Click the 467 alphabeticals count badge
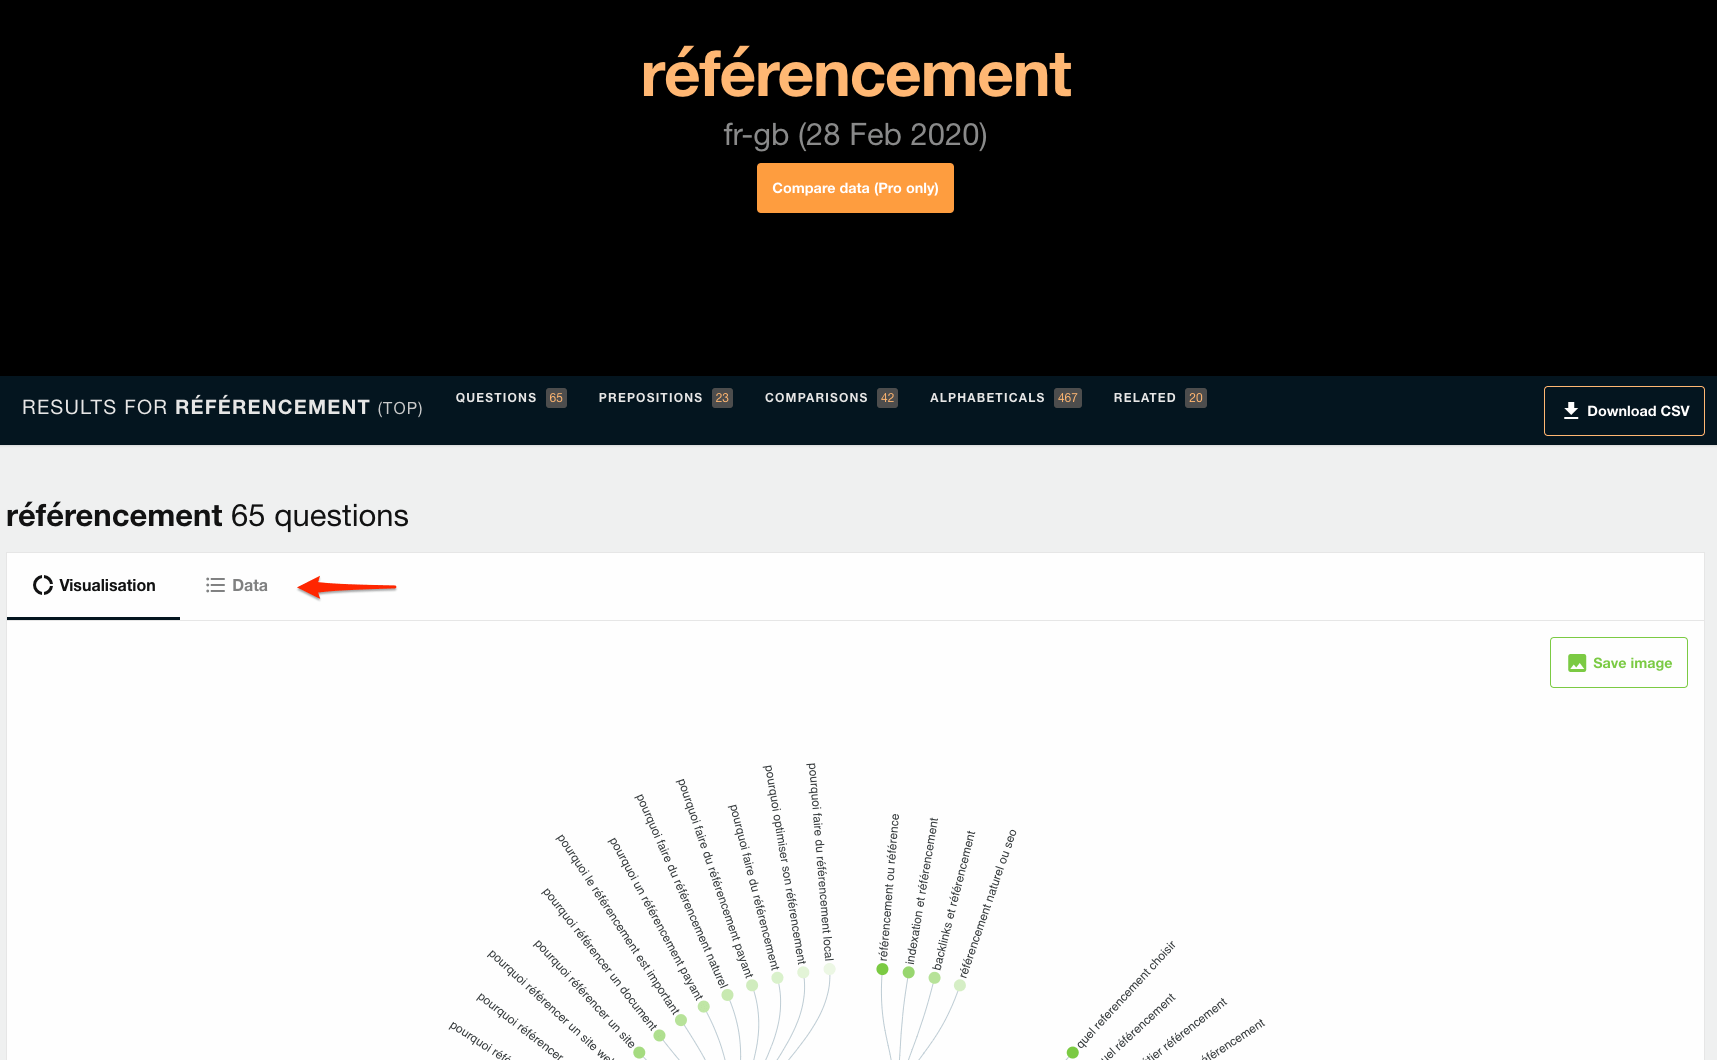The height and width of the screenshot is (1060, 1717). [x=1068, y=398]
